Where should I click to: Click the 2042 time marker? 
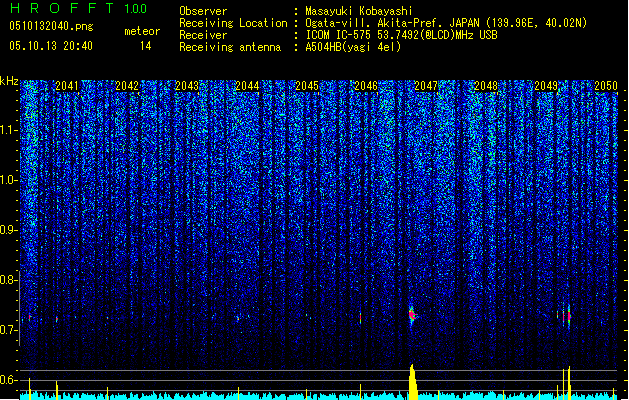(127, 86)
